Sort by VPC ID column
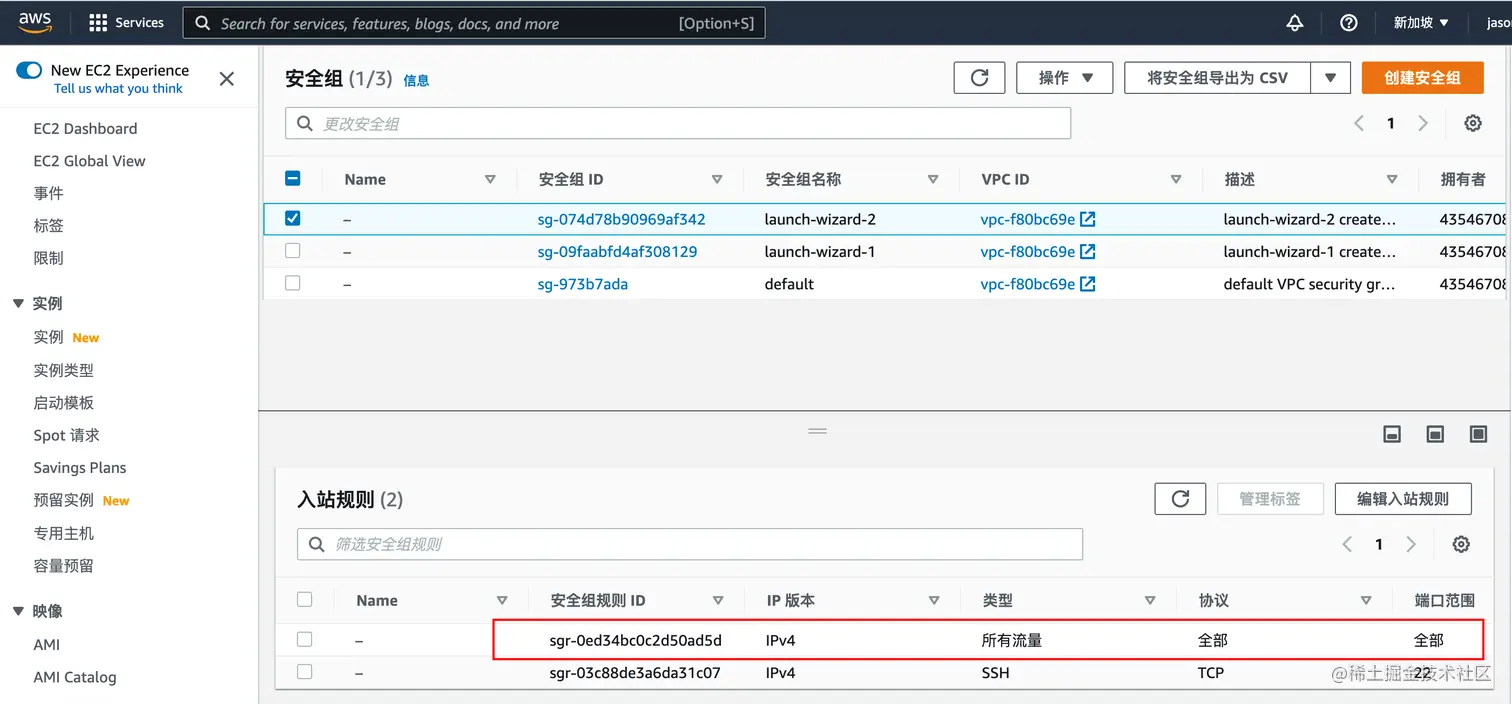 pyautogui.click(x=1176, y=179)
